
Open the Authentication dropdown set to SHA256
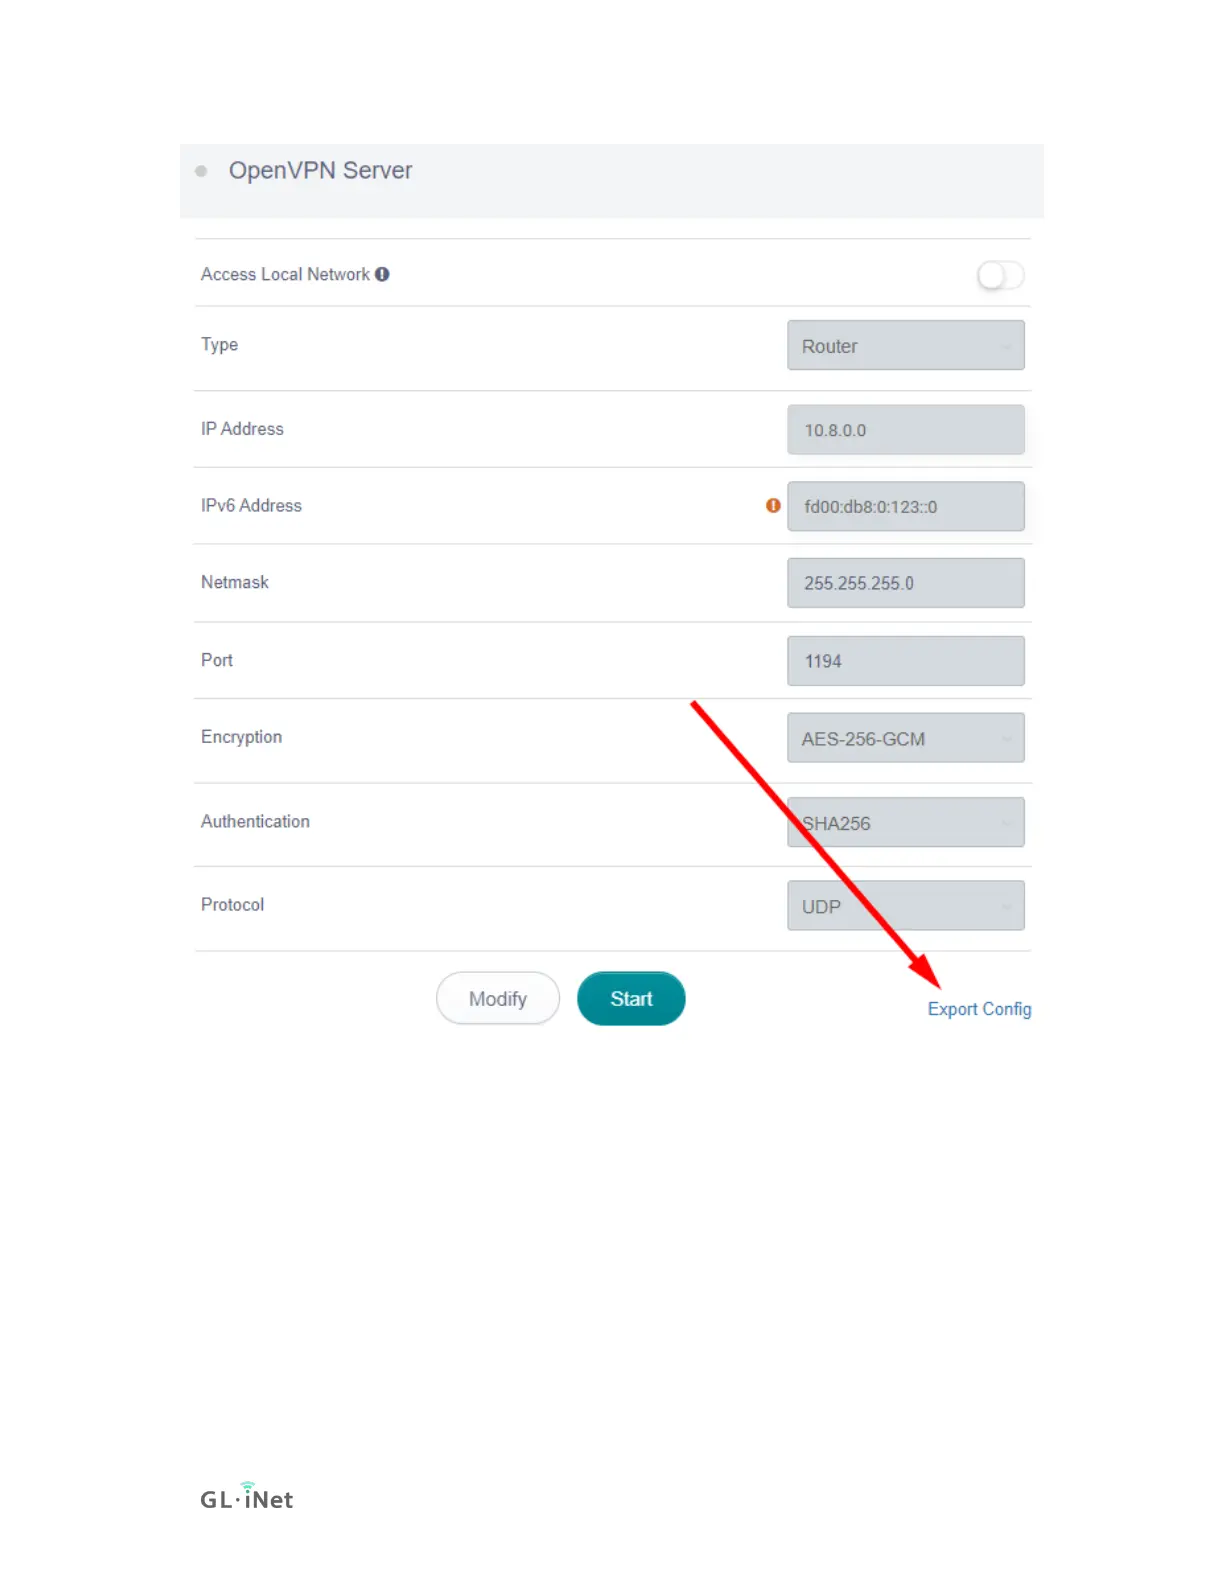coord(906,822)
